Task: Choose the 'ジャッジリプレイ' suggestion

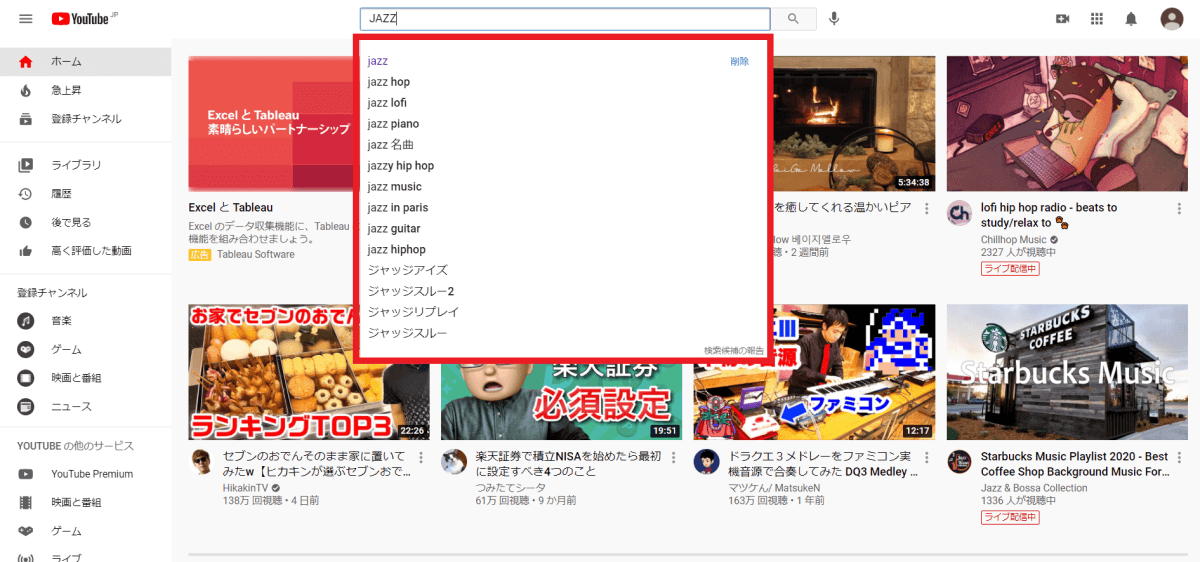Action: click(x=565, y=312)
